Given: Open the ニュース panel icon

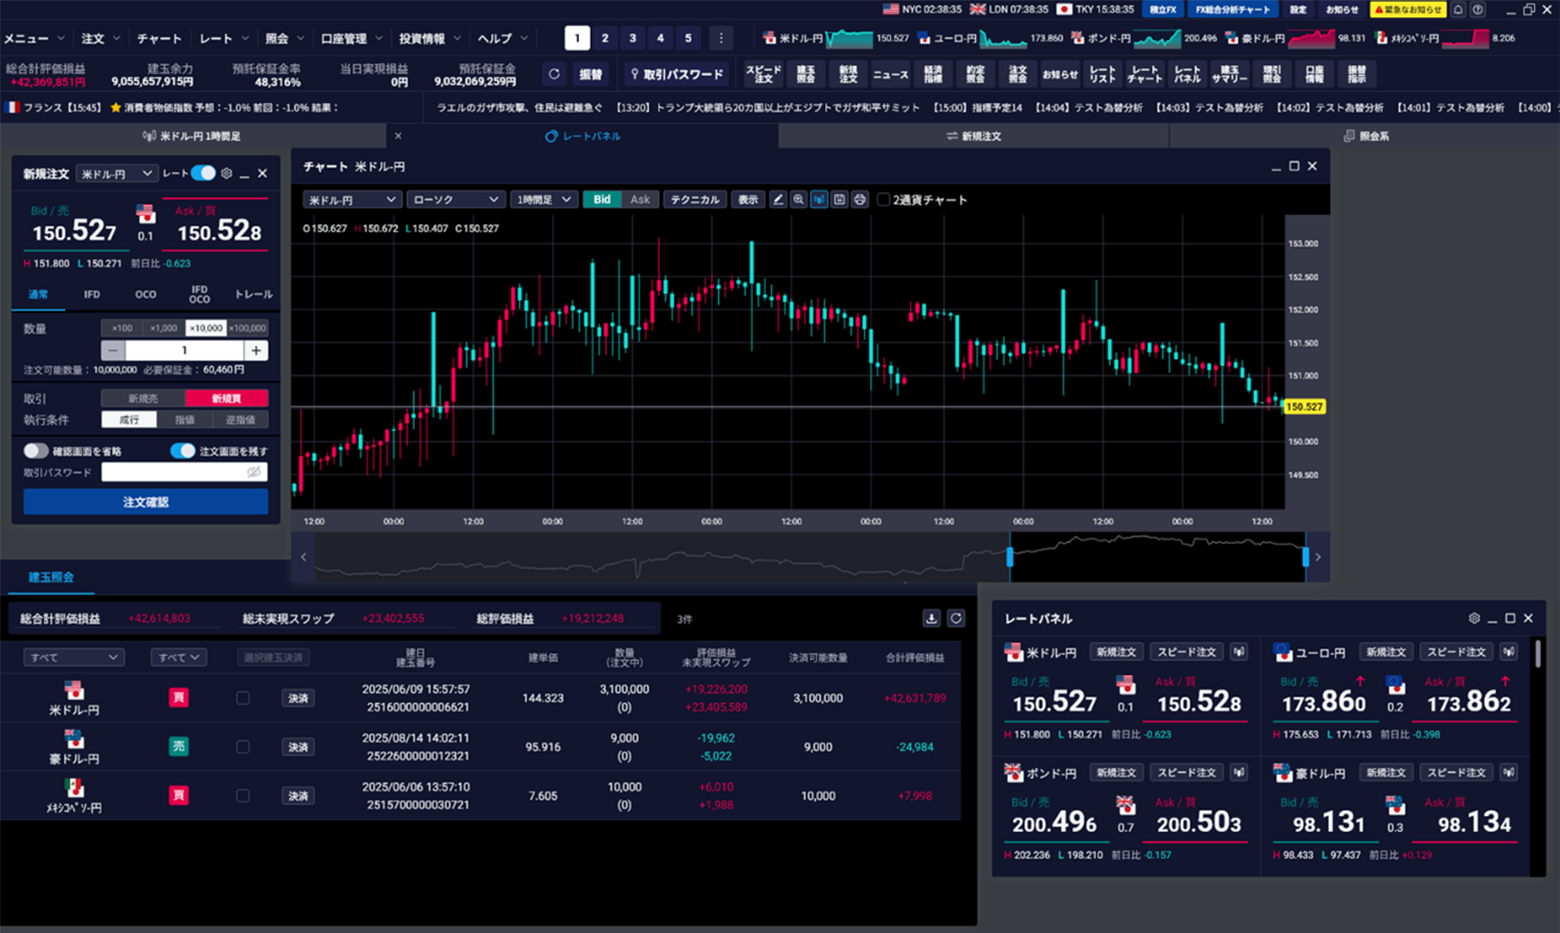Looking at the screenshot, I should (891, 73).
